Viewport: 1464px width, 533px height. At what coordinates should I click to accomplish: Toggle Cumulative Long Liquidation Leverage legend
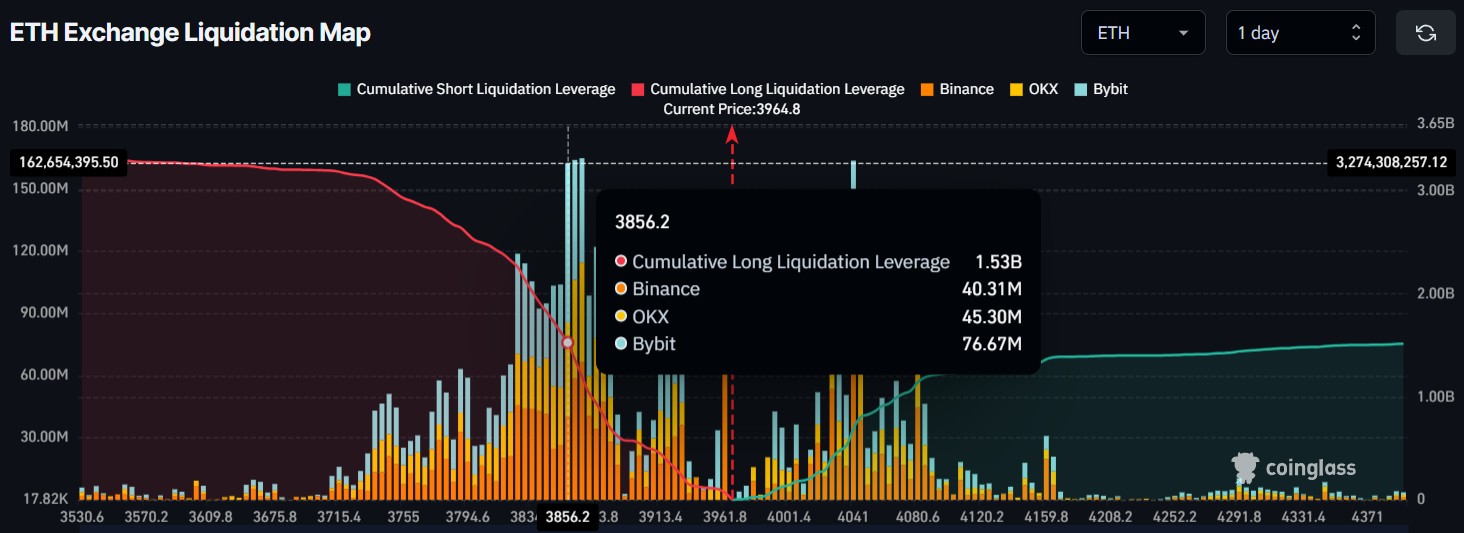pos(768,89)
